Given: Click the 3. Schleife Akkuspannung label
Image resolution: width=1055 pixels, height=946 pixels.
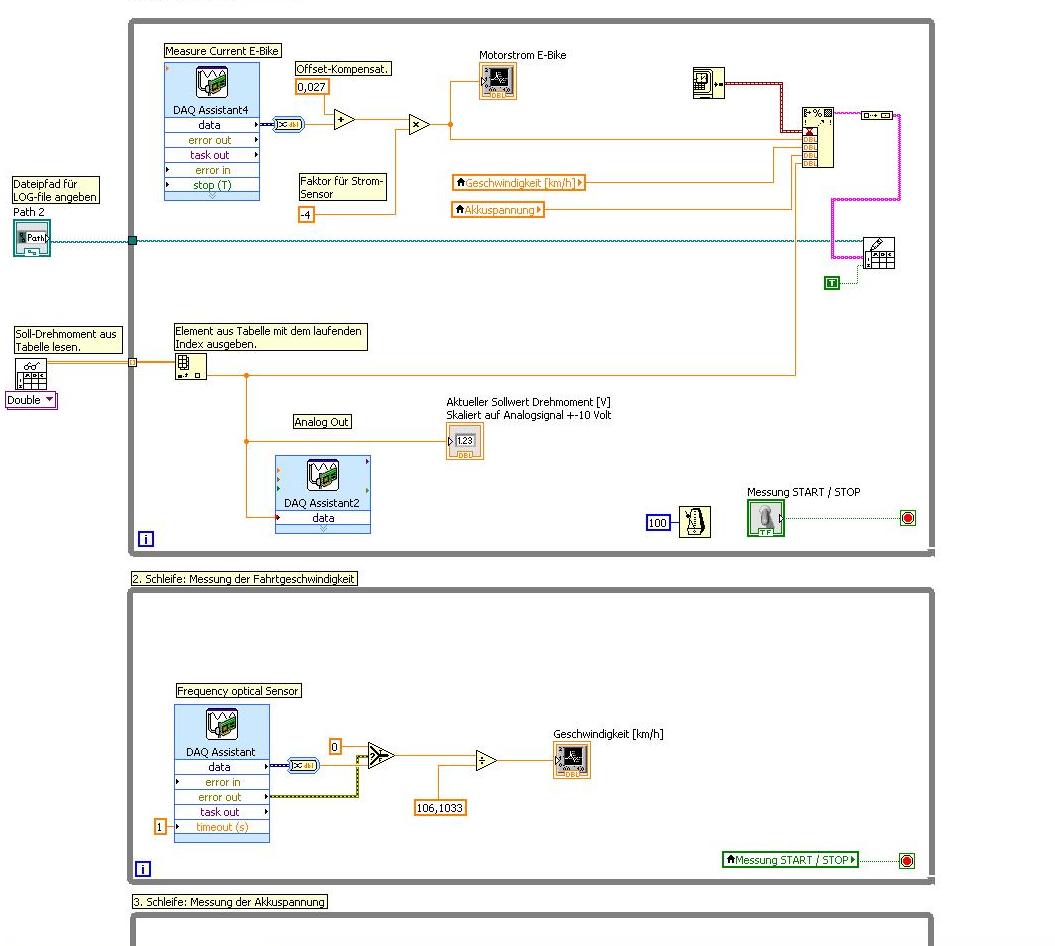Looking at the screenshot, I should tap(229, 902).
